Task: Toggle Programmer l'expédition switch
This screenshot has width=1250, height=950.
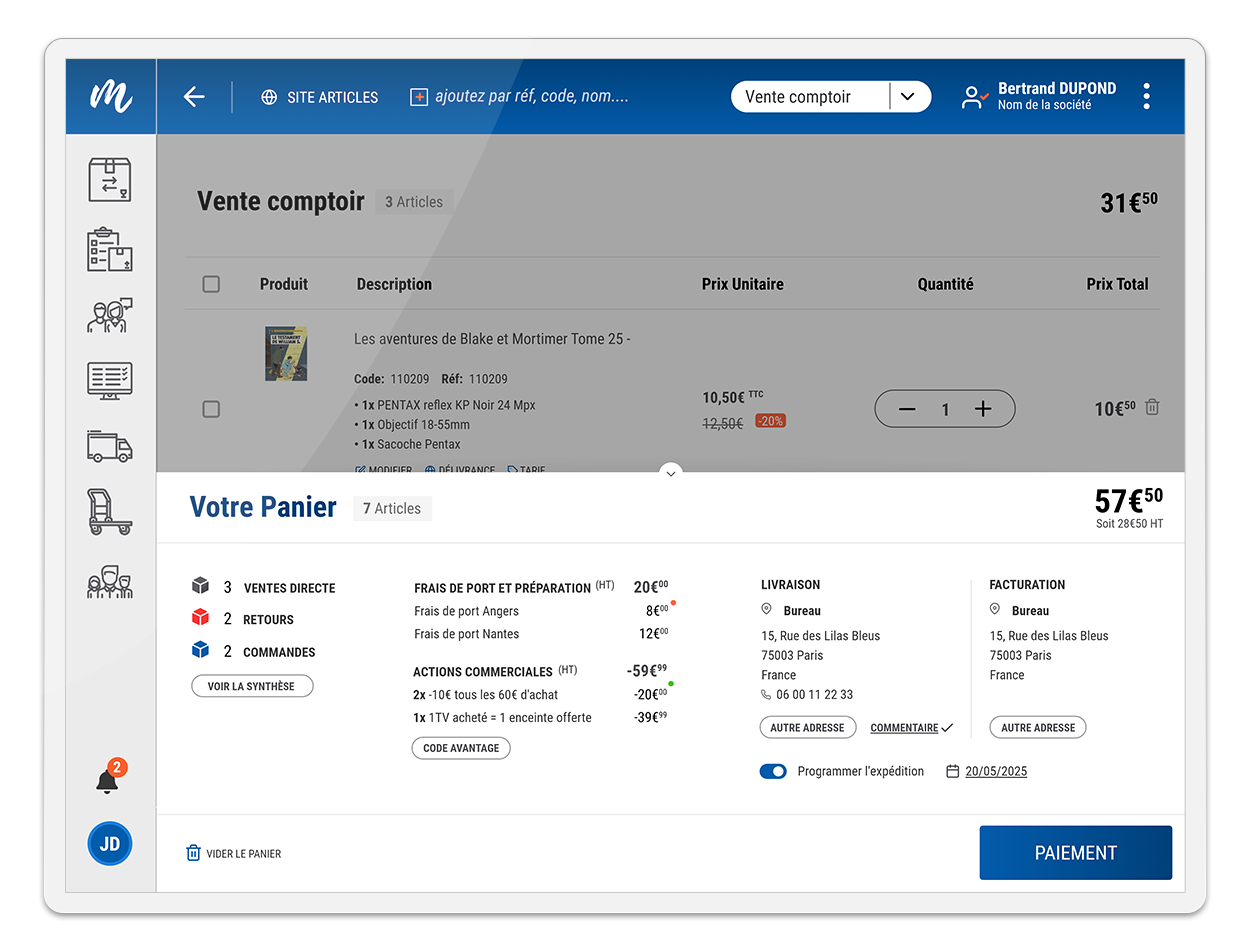Action: (x=773, y=772)
